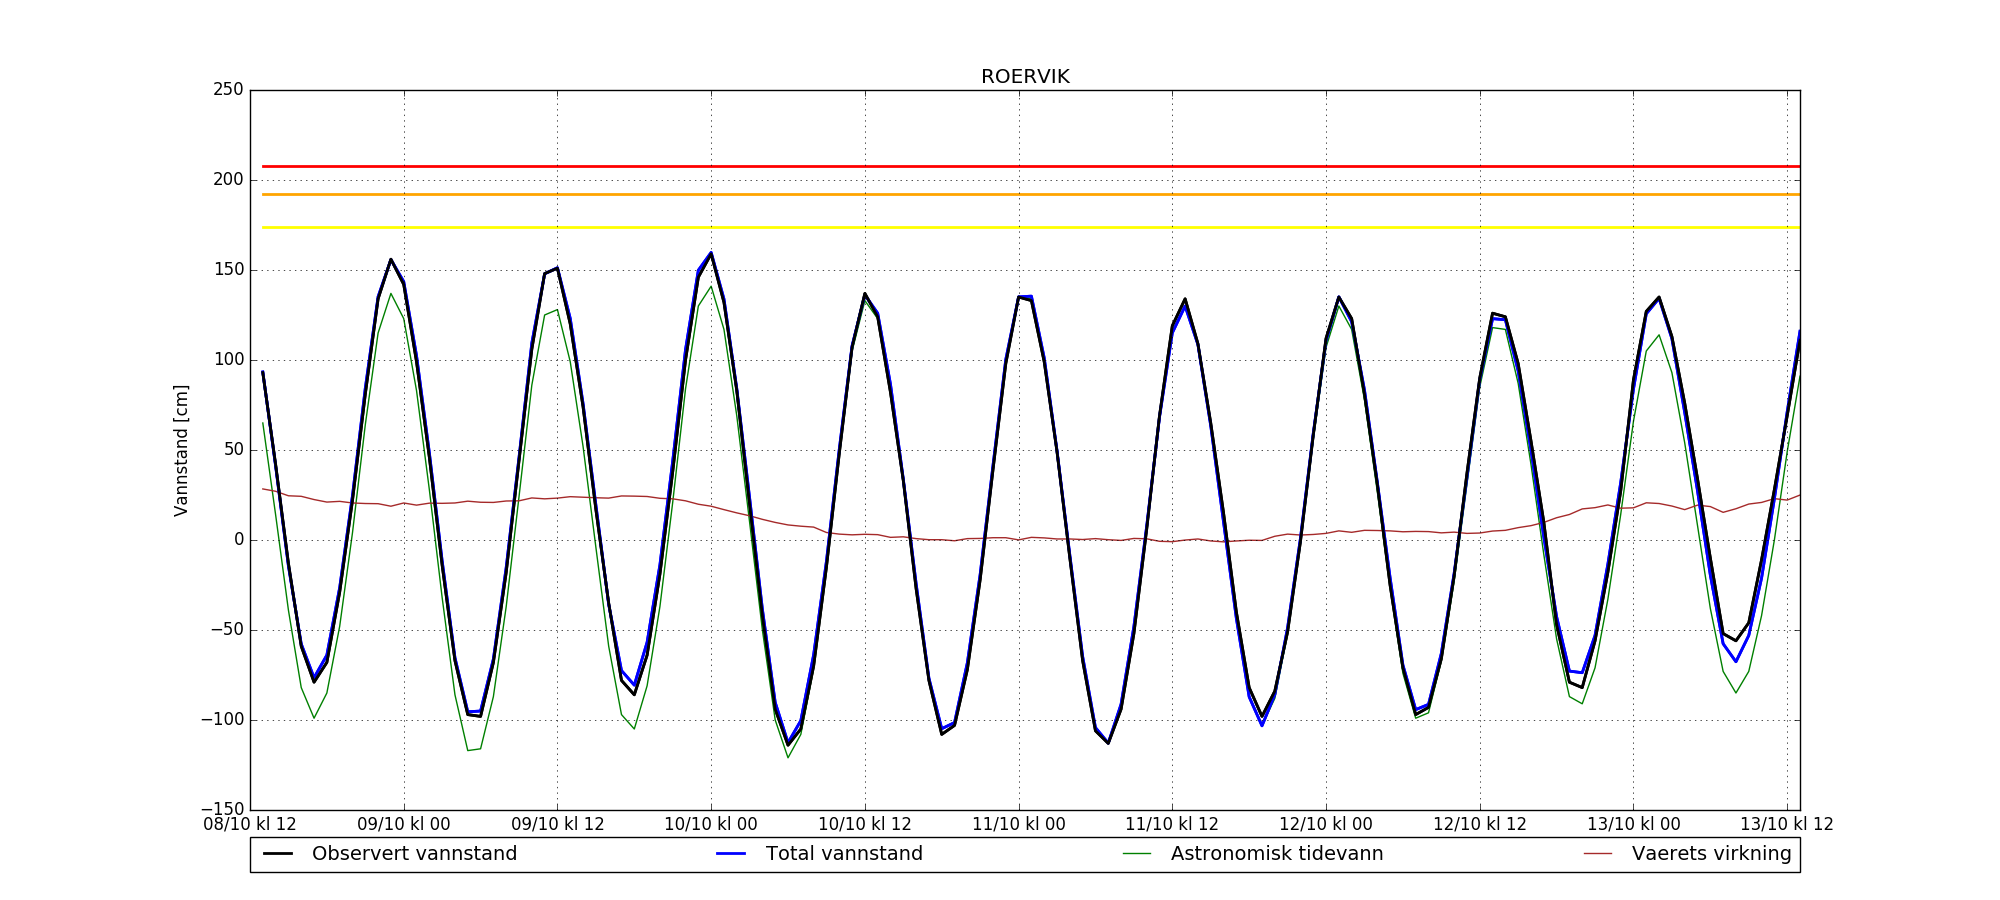Click the 10/10 kl 00 x-axis tick label
The height and width of the screenshot is (900, 2000).
(711, 825)
